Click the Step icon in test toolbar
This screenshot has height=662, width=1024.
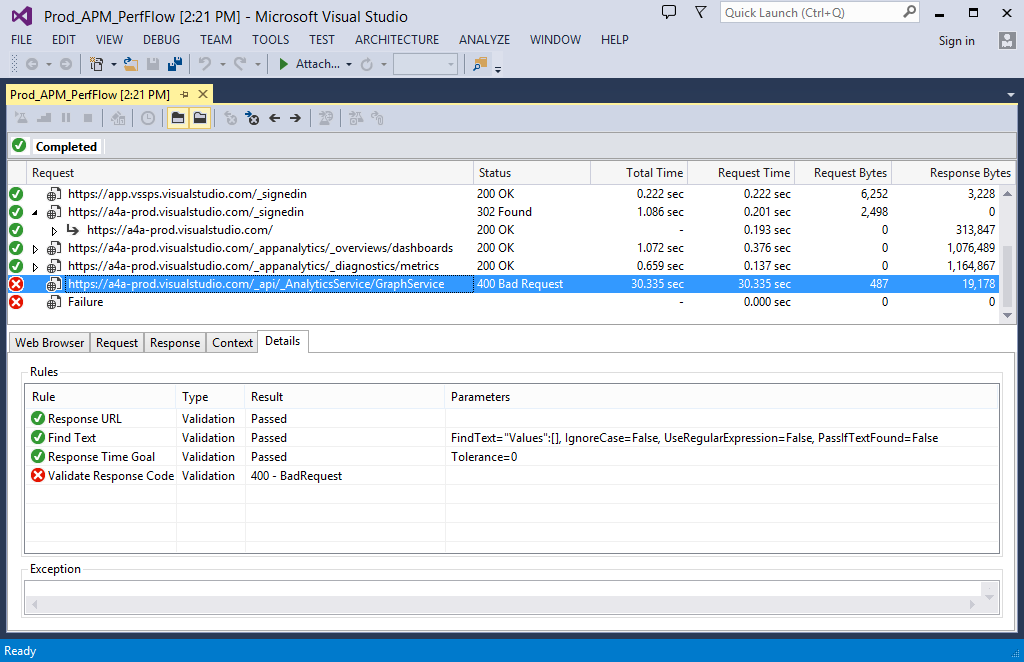tap(44, 118)
